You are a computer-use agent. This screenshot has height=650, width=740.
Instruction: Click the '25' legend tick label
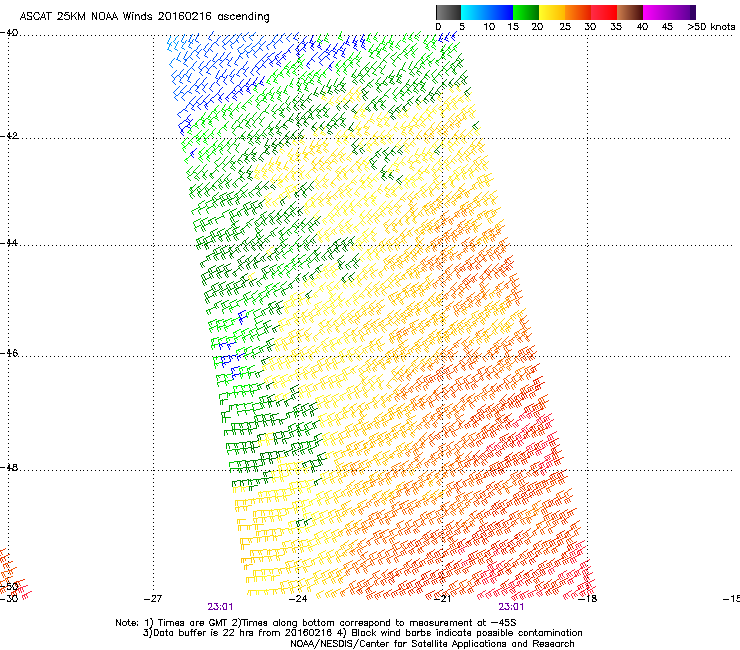coord(565,27)
